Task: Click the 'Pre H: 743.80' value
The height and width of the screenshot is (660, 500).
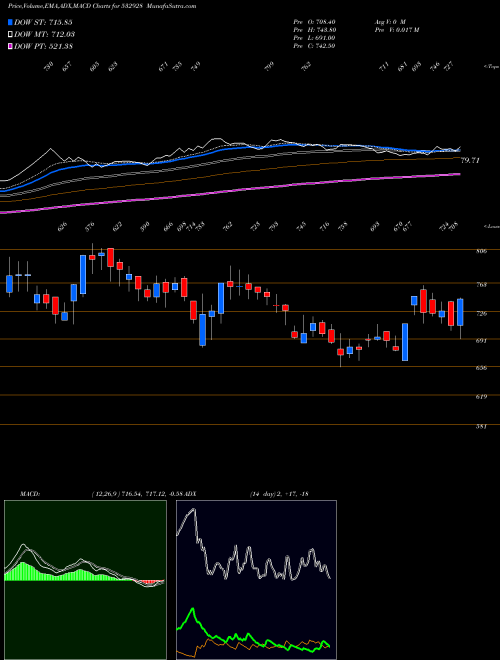Action: 314,30
